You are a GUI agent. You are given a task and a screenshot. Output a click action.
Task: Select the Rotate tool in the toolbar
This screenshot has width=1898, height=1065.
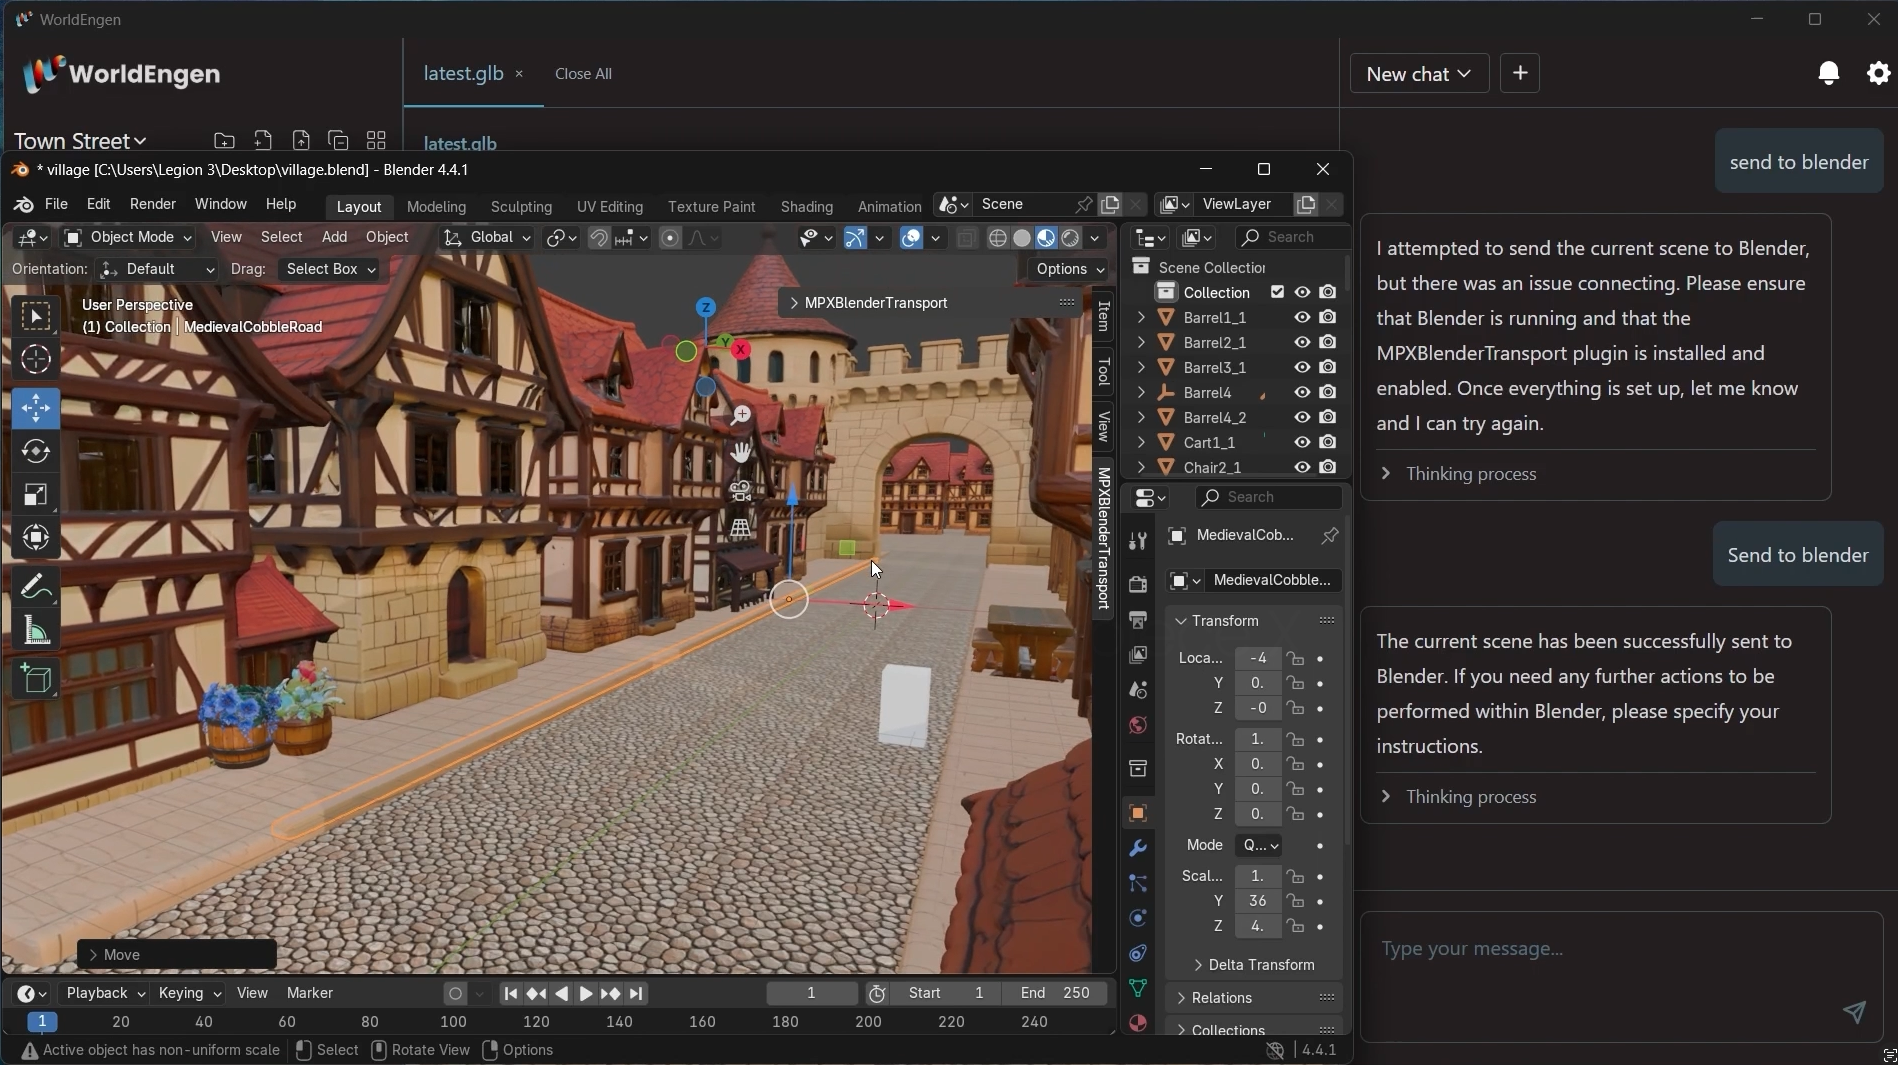pos(36,452)
